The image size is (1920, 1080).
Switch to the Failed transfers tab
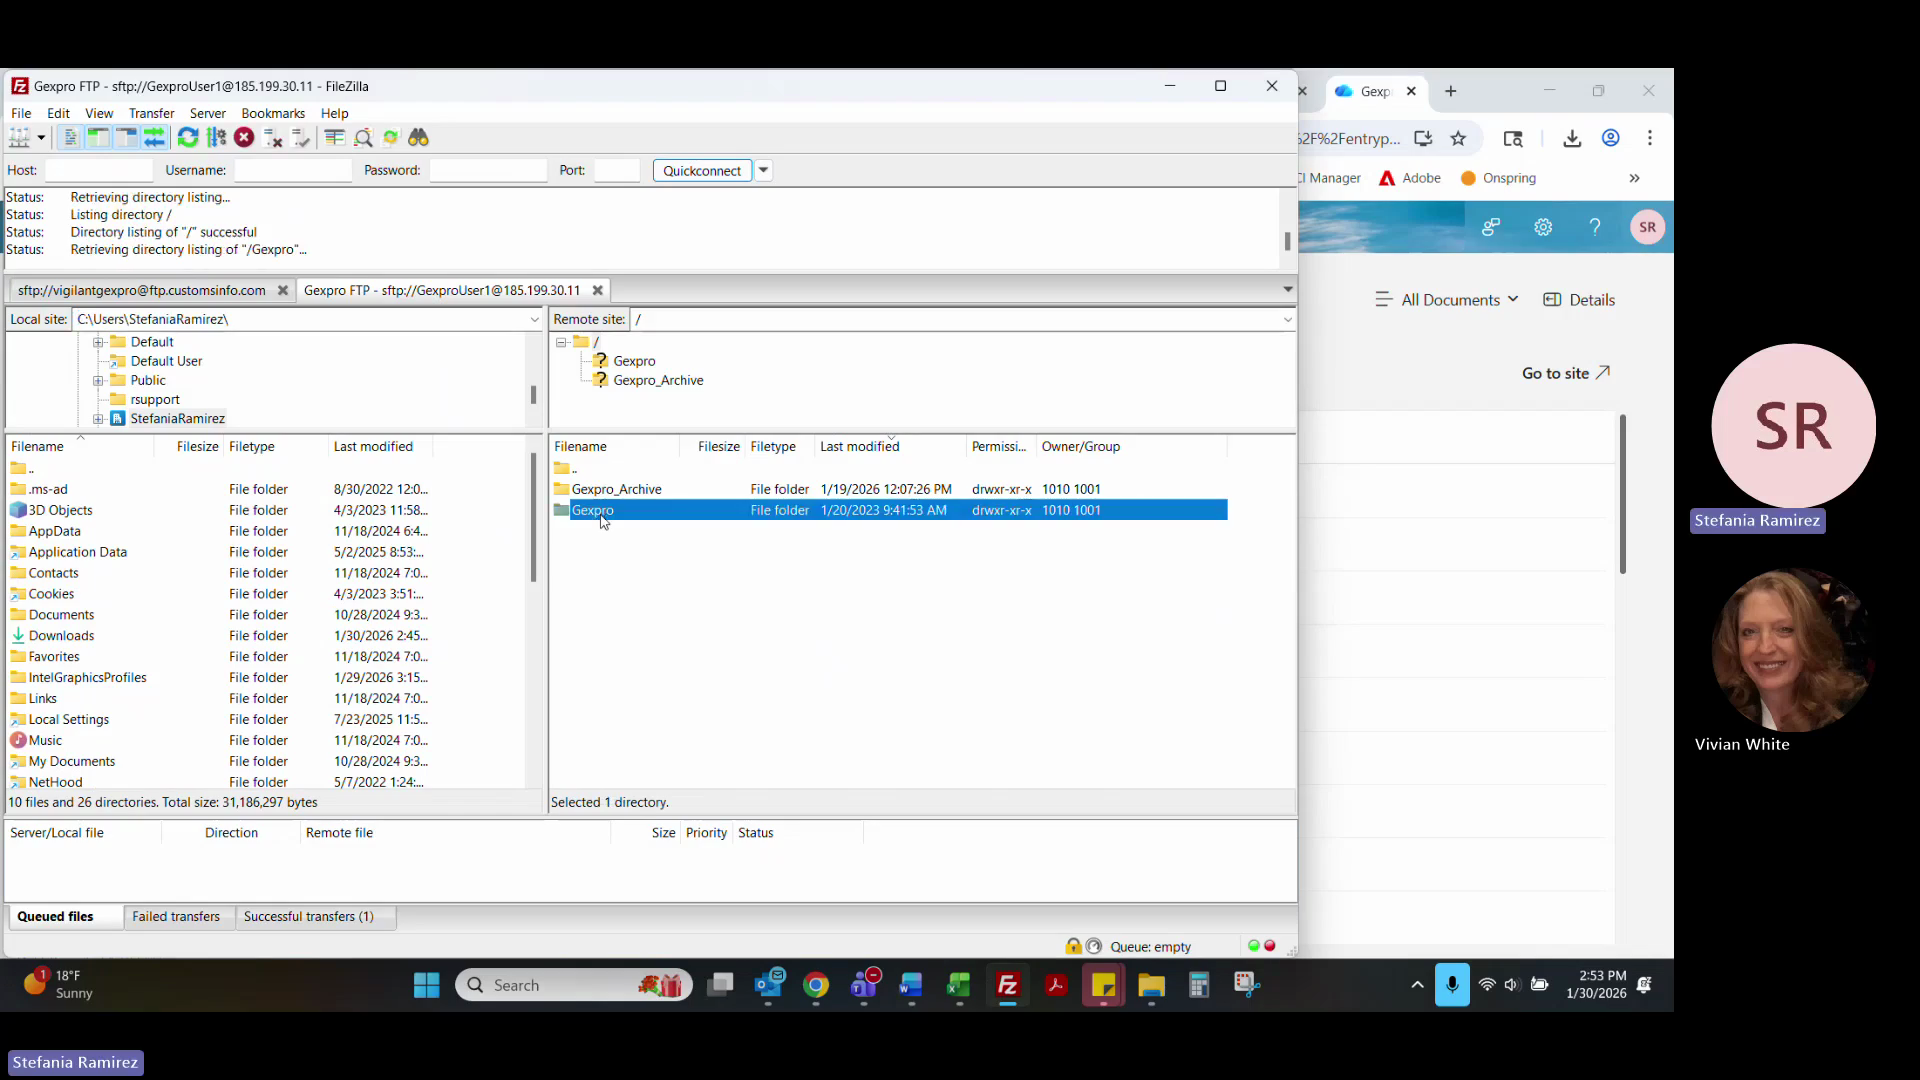(176, 917)
